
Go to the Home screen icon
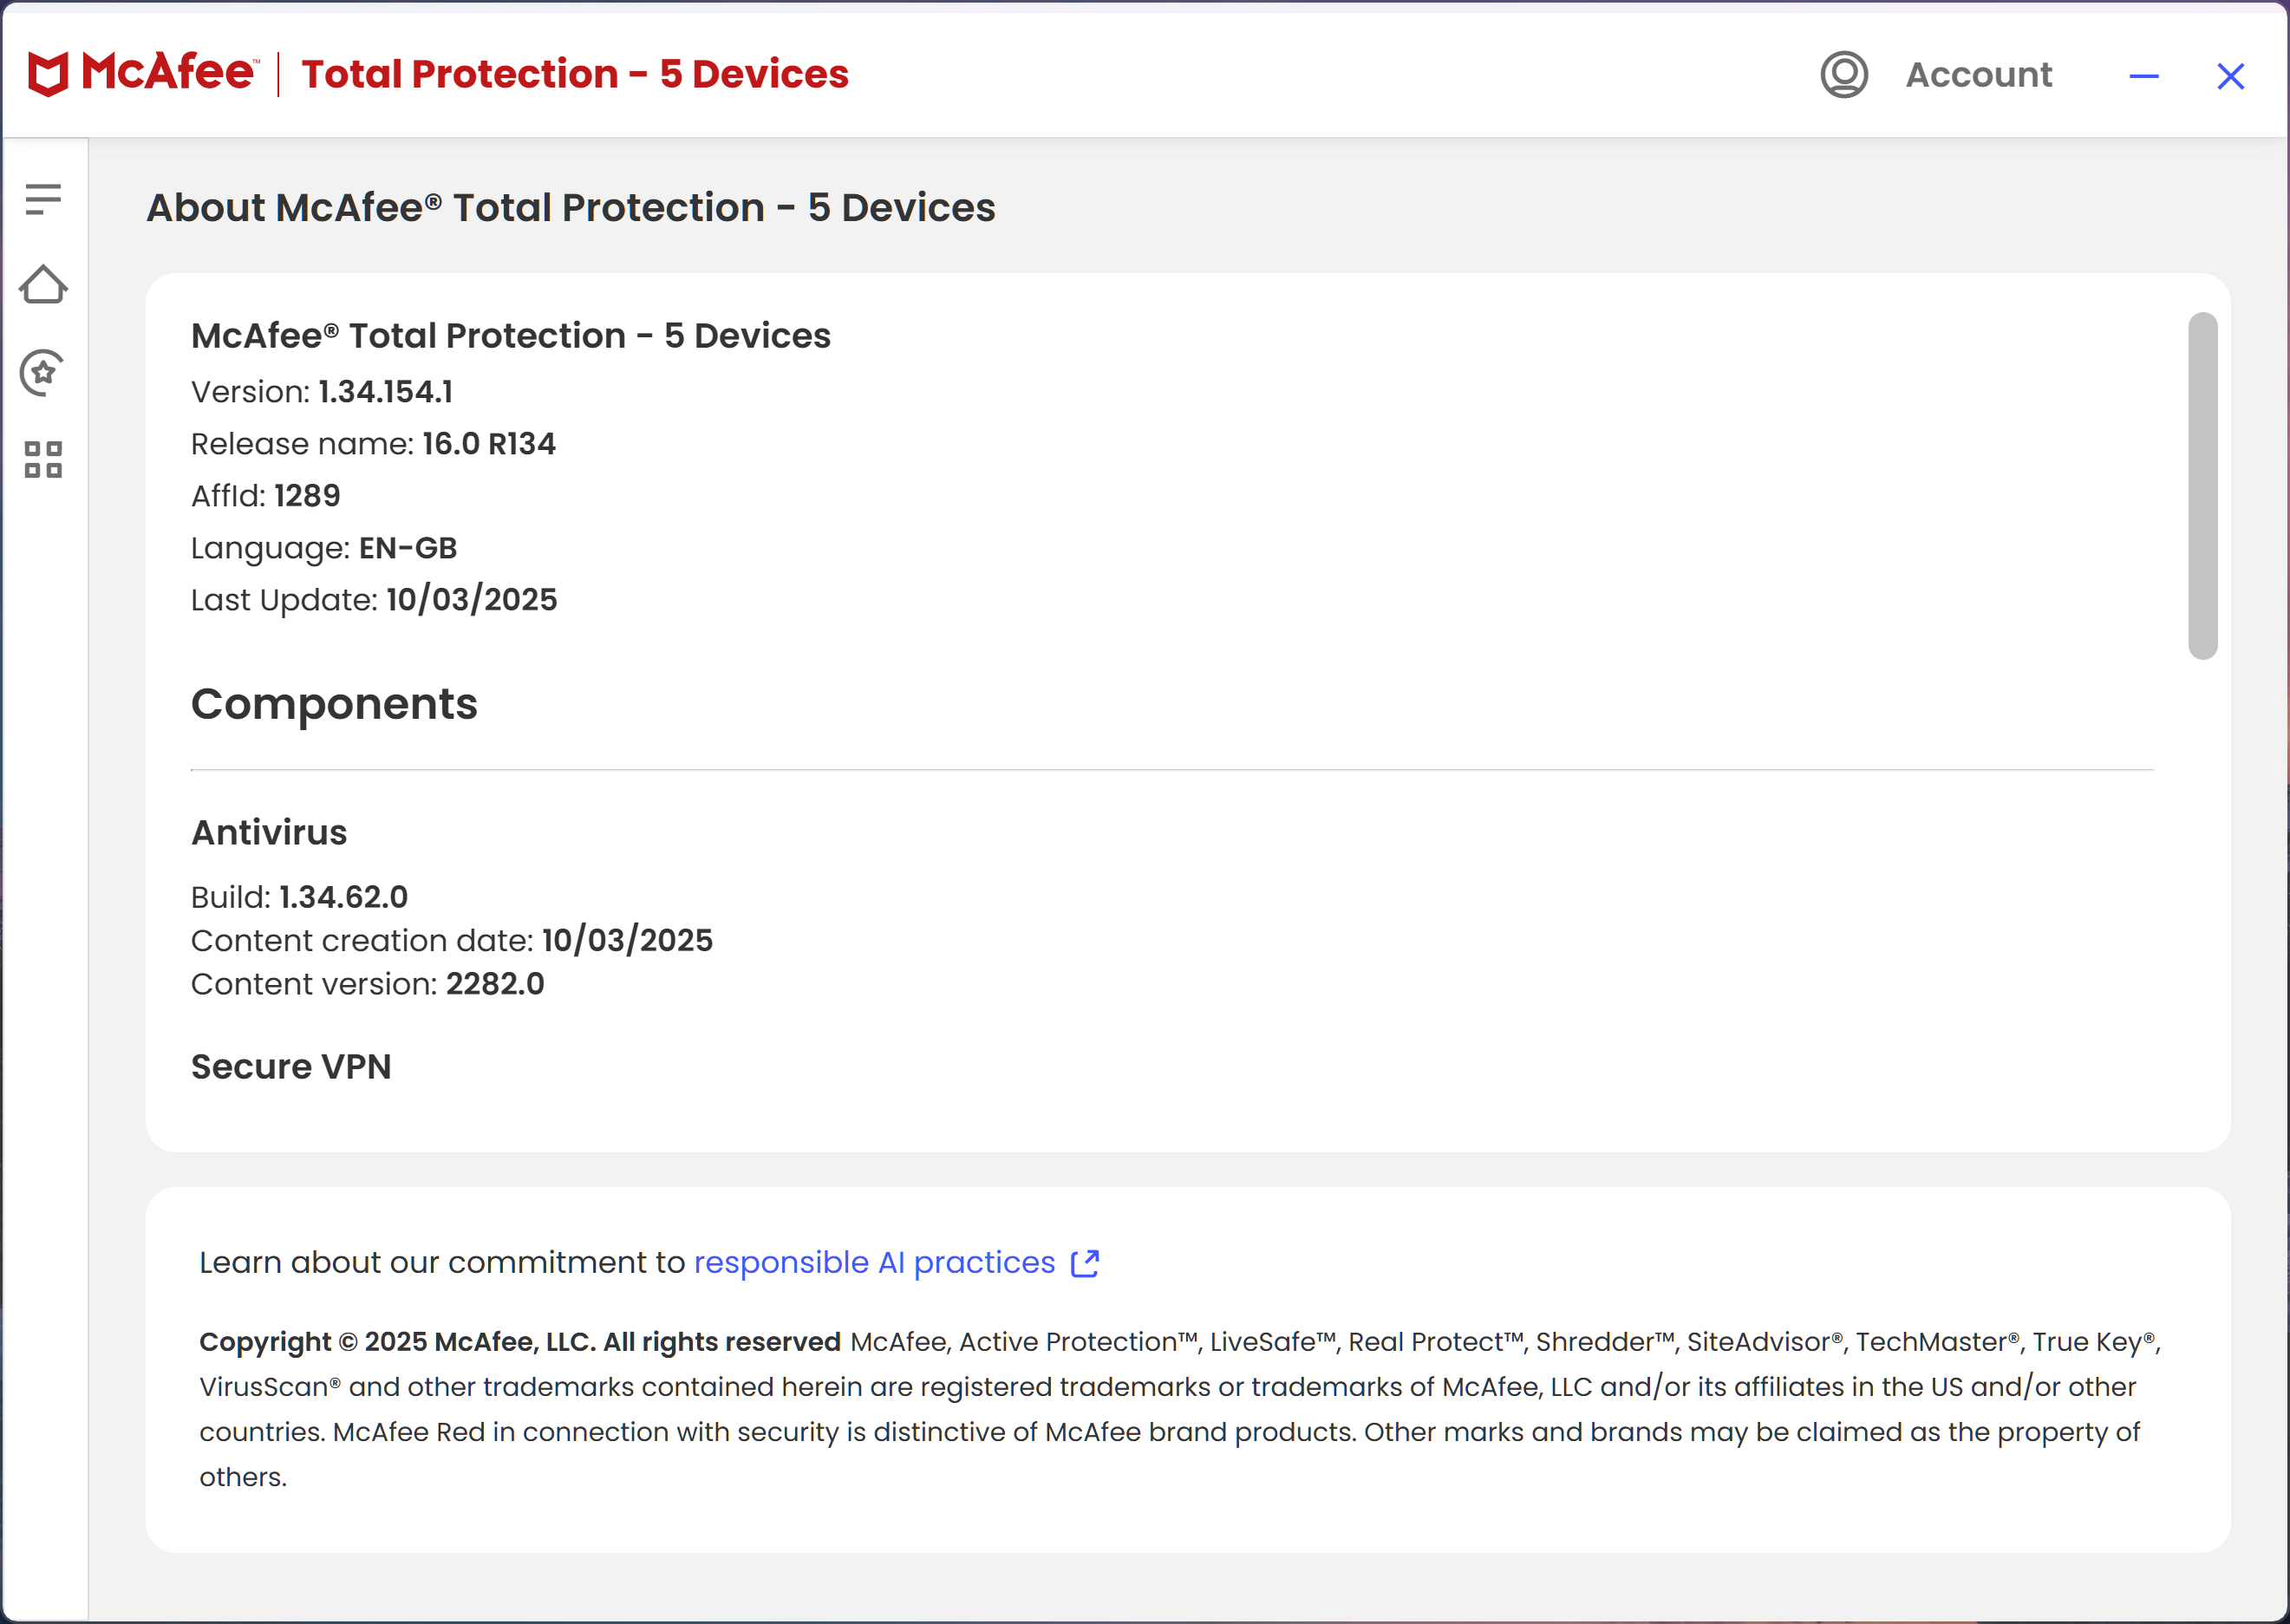(43, 286)
